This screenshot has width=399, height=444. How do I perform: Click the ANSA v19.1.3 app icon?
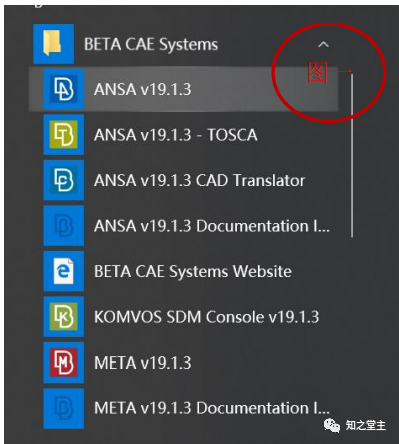coord(63,89)
